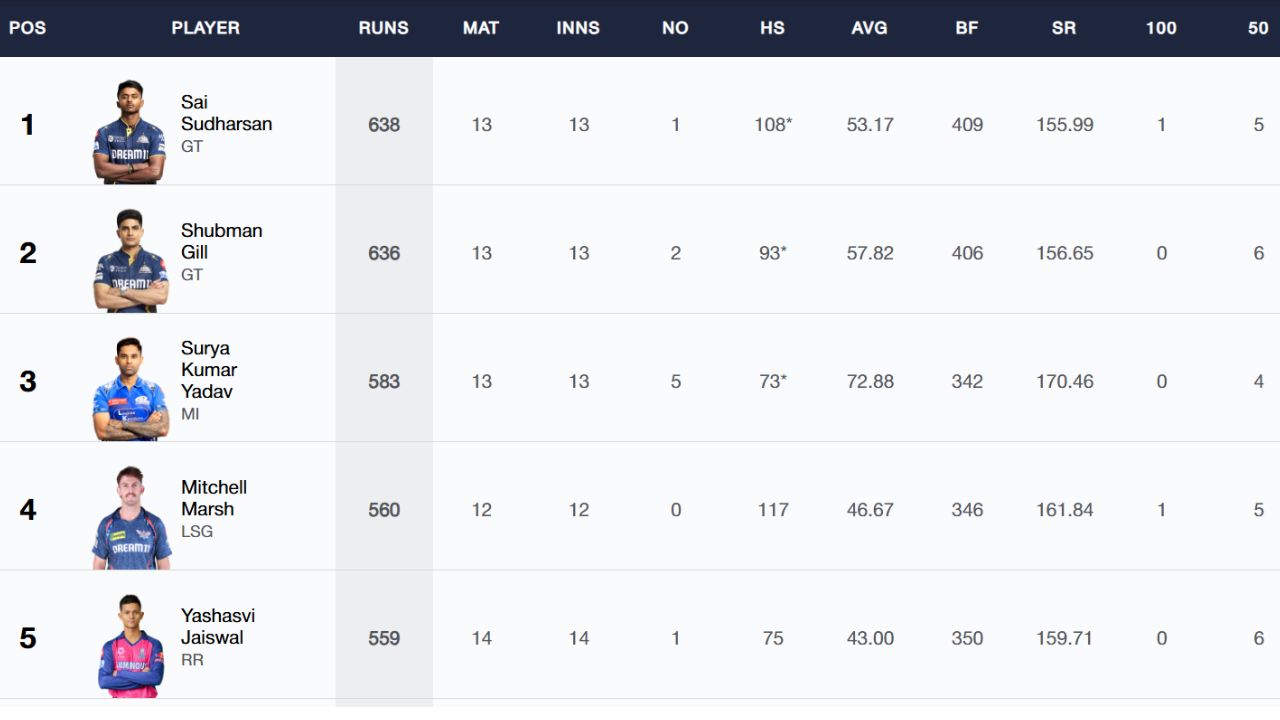Image resolution: width=1280 pixels, height=720 pixels.
Task: Click Sai Sudharsan's 638 runs cell
Action: point(384,125)
